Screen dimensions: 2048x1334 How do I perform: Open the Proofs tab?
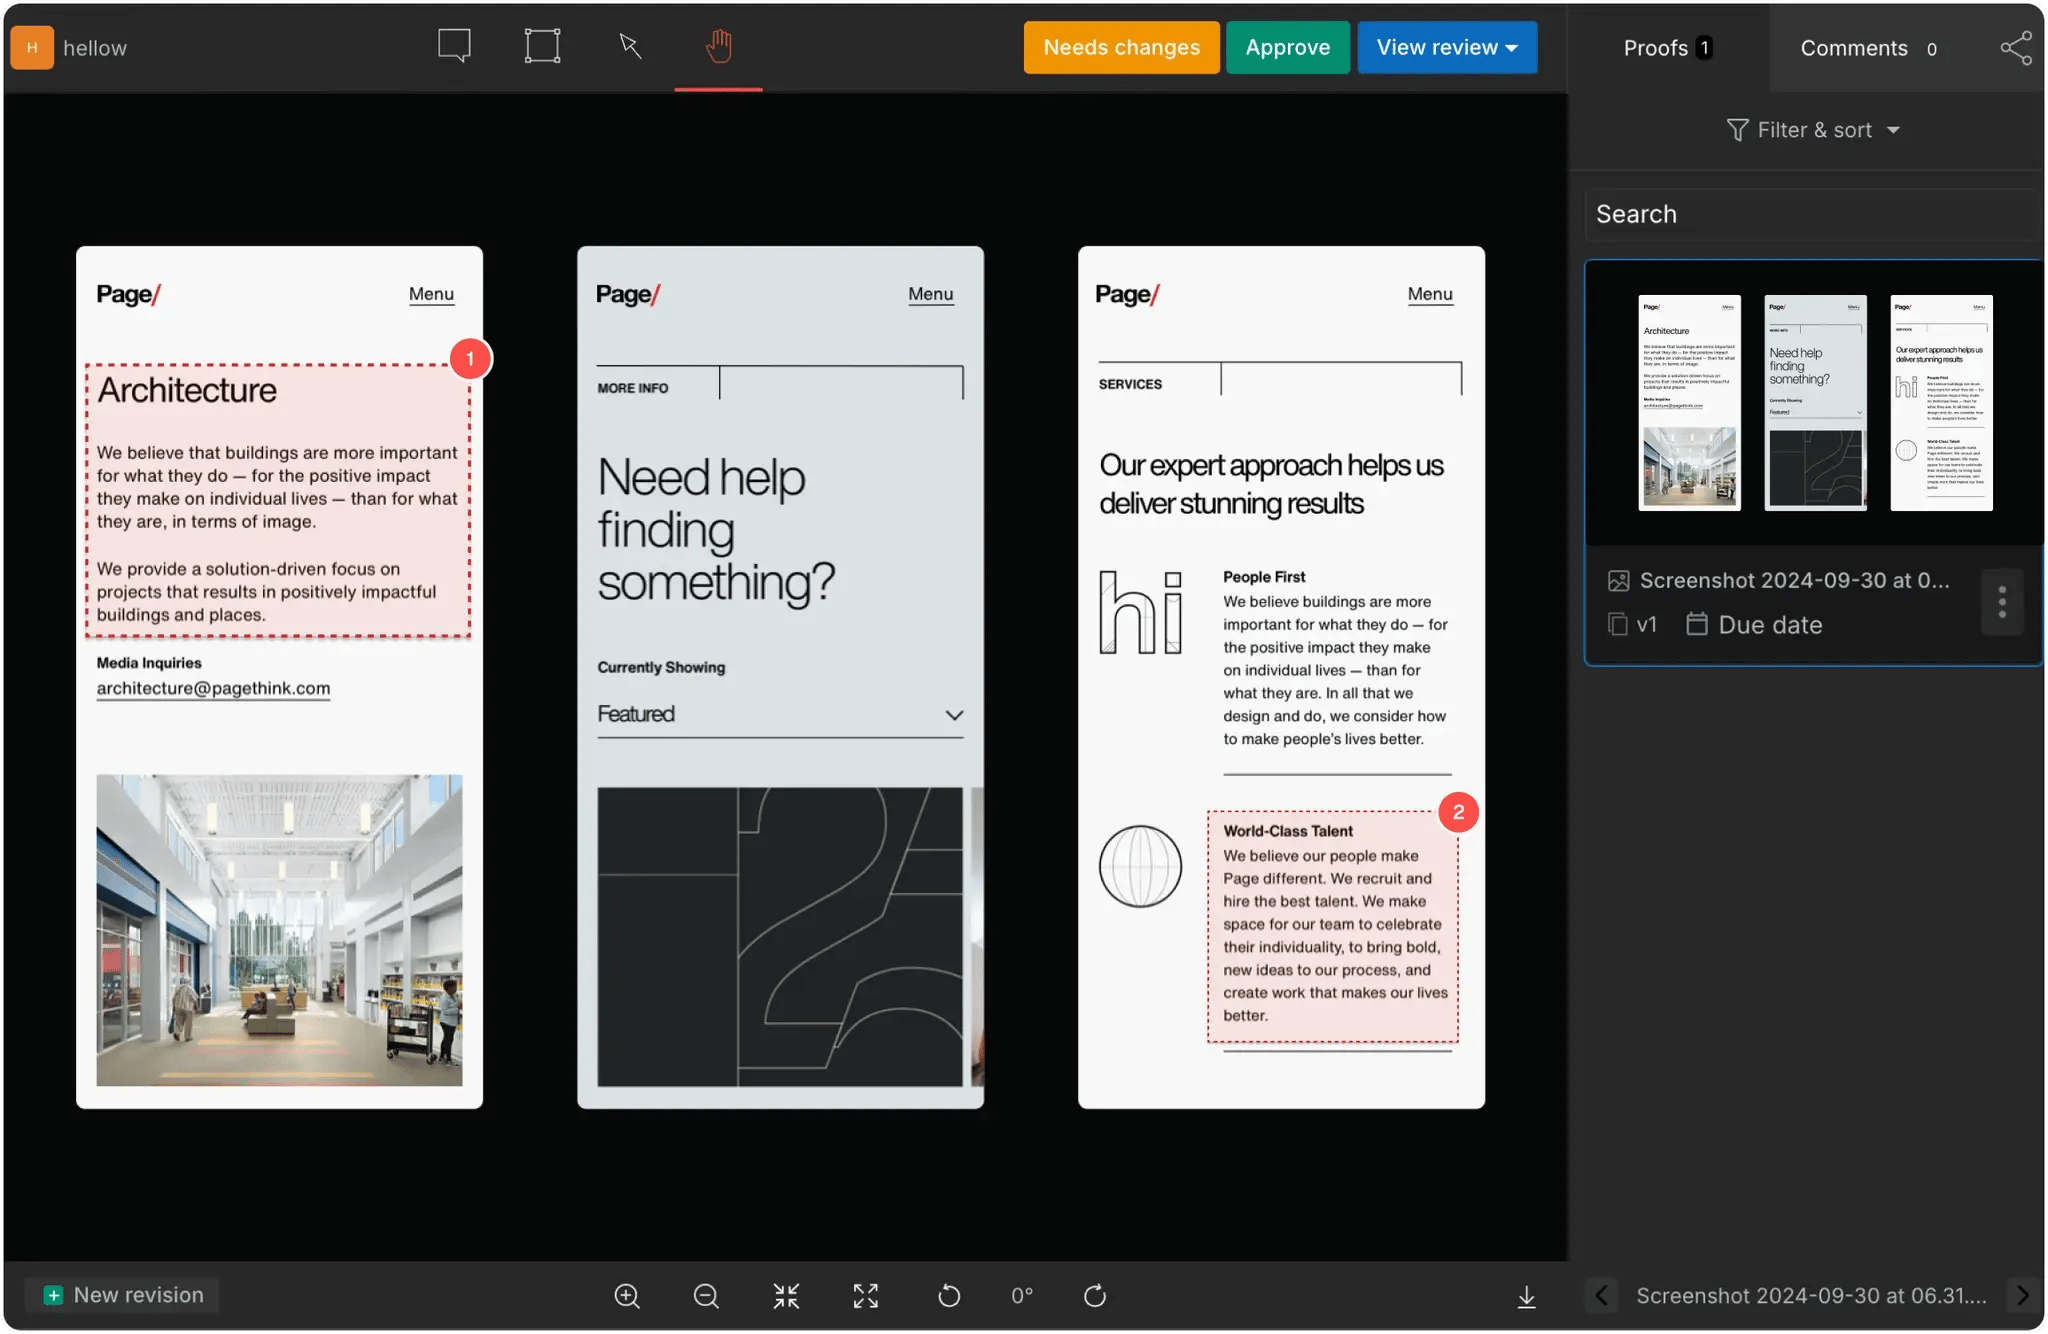pyautogui.click(x=1655, y=47)
